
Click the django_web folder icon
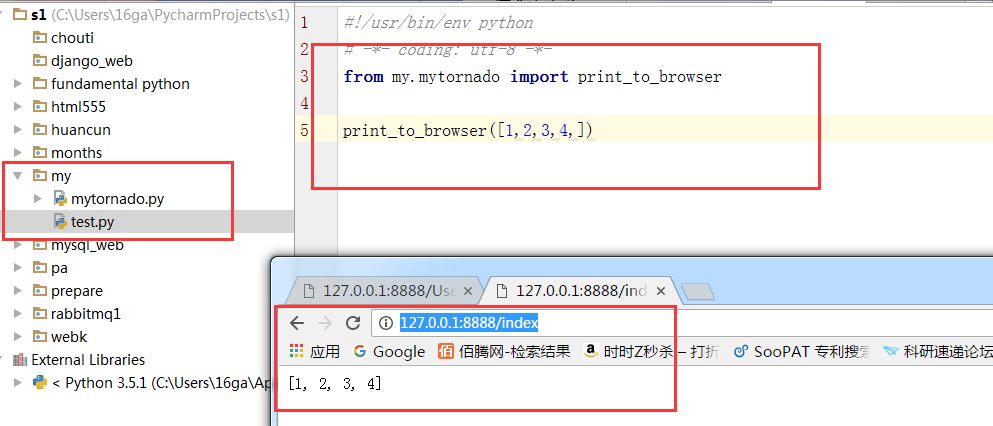pos(40,60)
